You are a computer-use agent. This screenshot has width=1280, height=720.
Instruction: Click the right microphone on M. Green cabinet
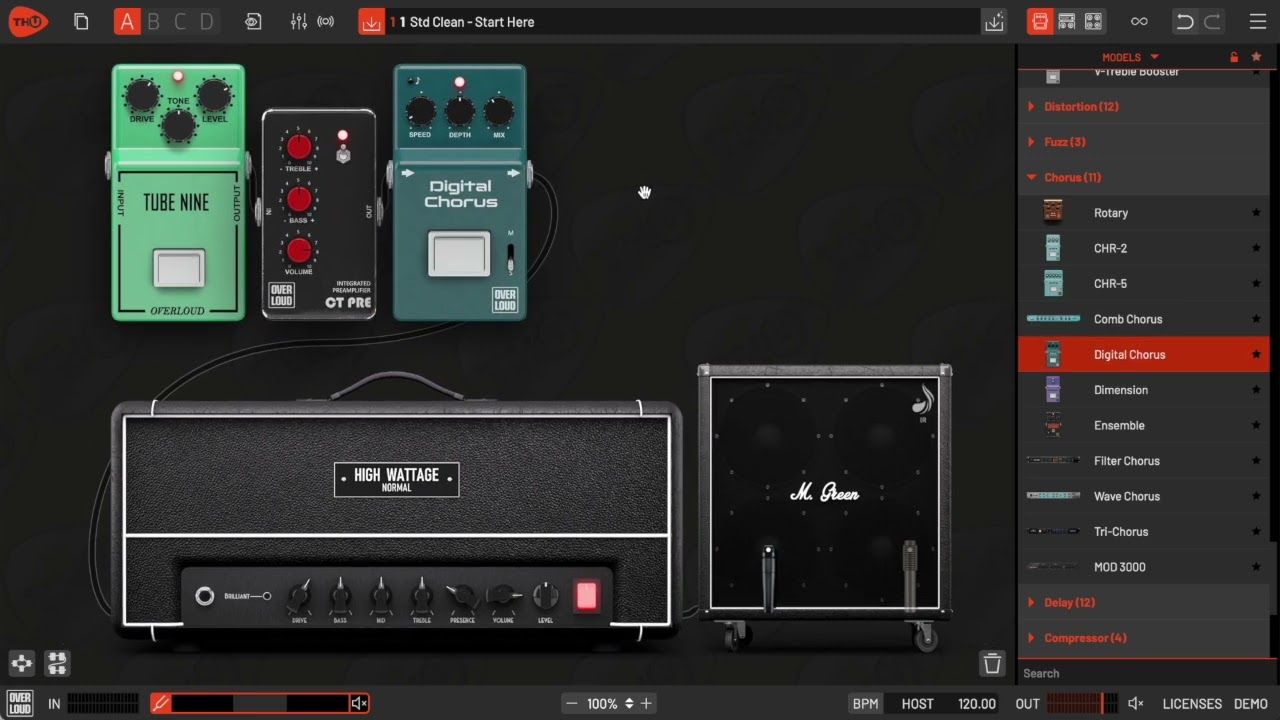click(910, 575)
